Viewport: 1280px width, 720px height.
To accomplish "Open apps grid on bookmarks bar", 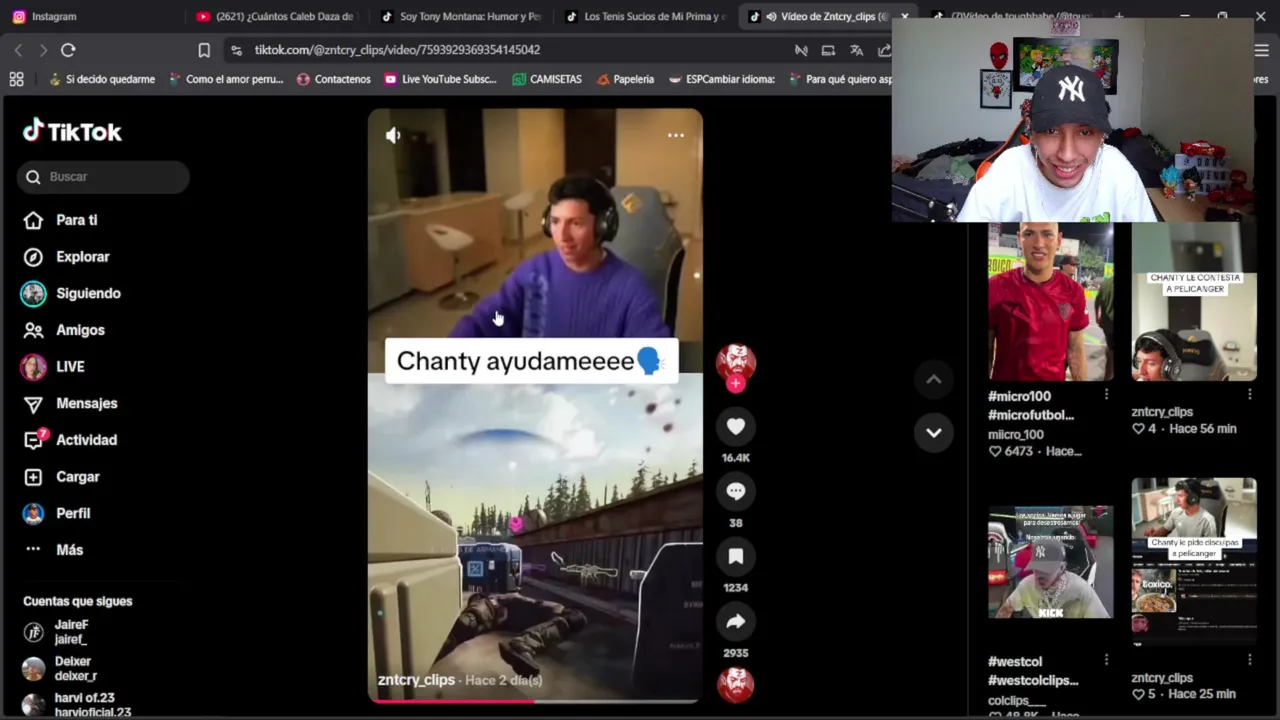I will pyautogui.click(x=16, y=79).
